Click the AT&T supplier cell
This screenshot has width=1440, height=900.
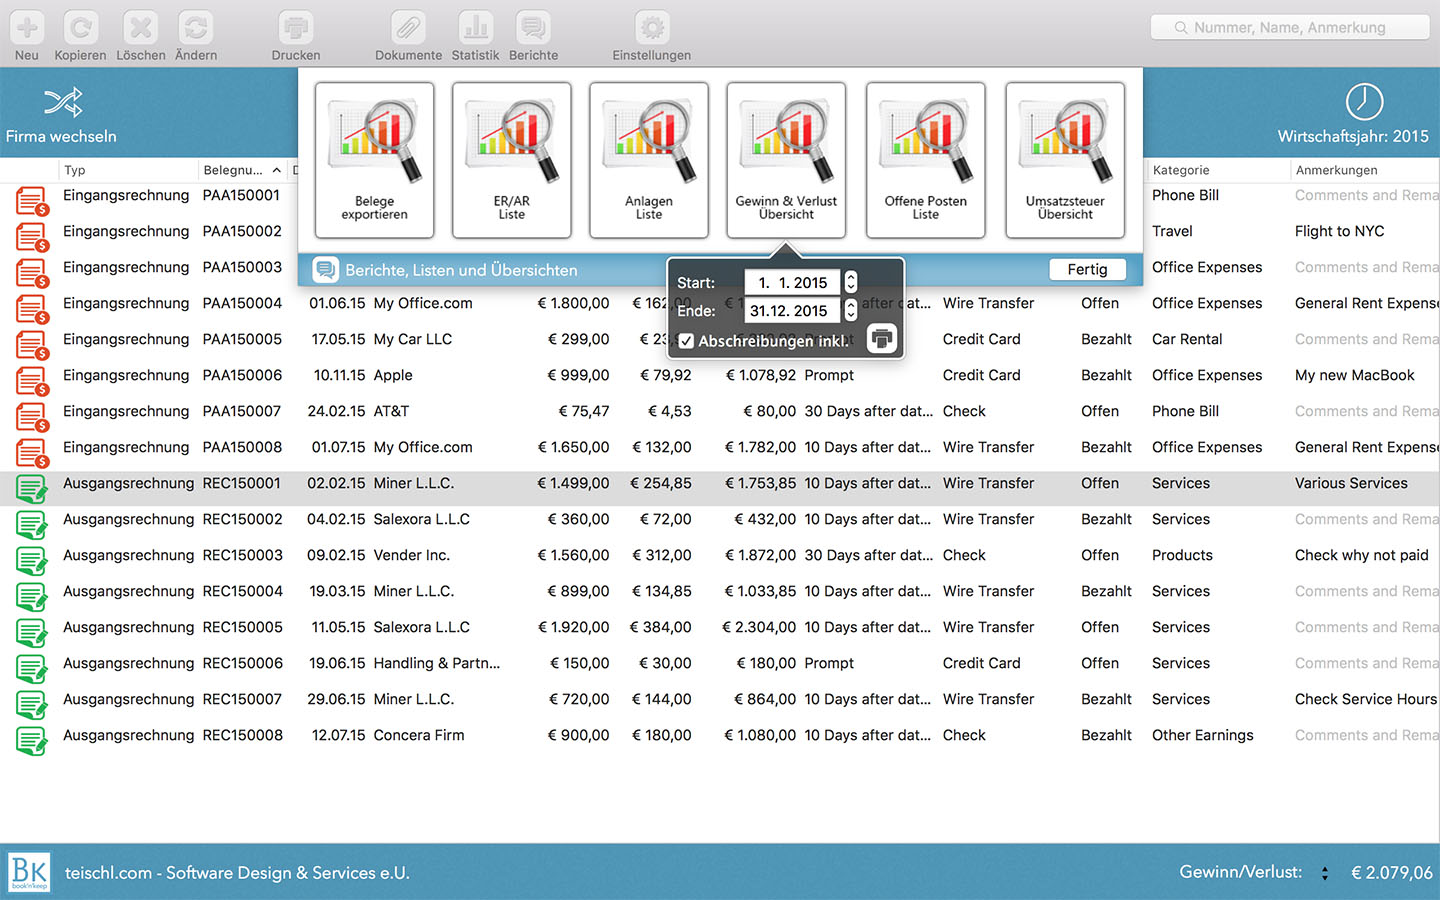(x=391, y=411)
